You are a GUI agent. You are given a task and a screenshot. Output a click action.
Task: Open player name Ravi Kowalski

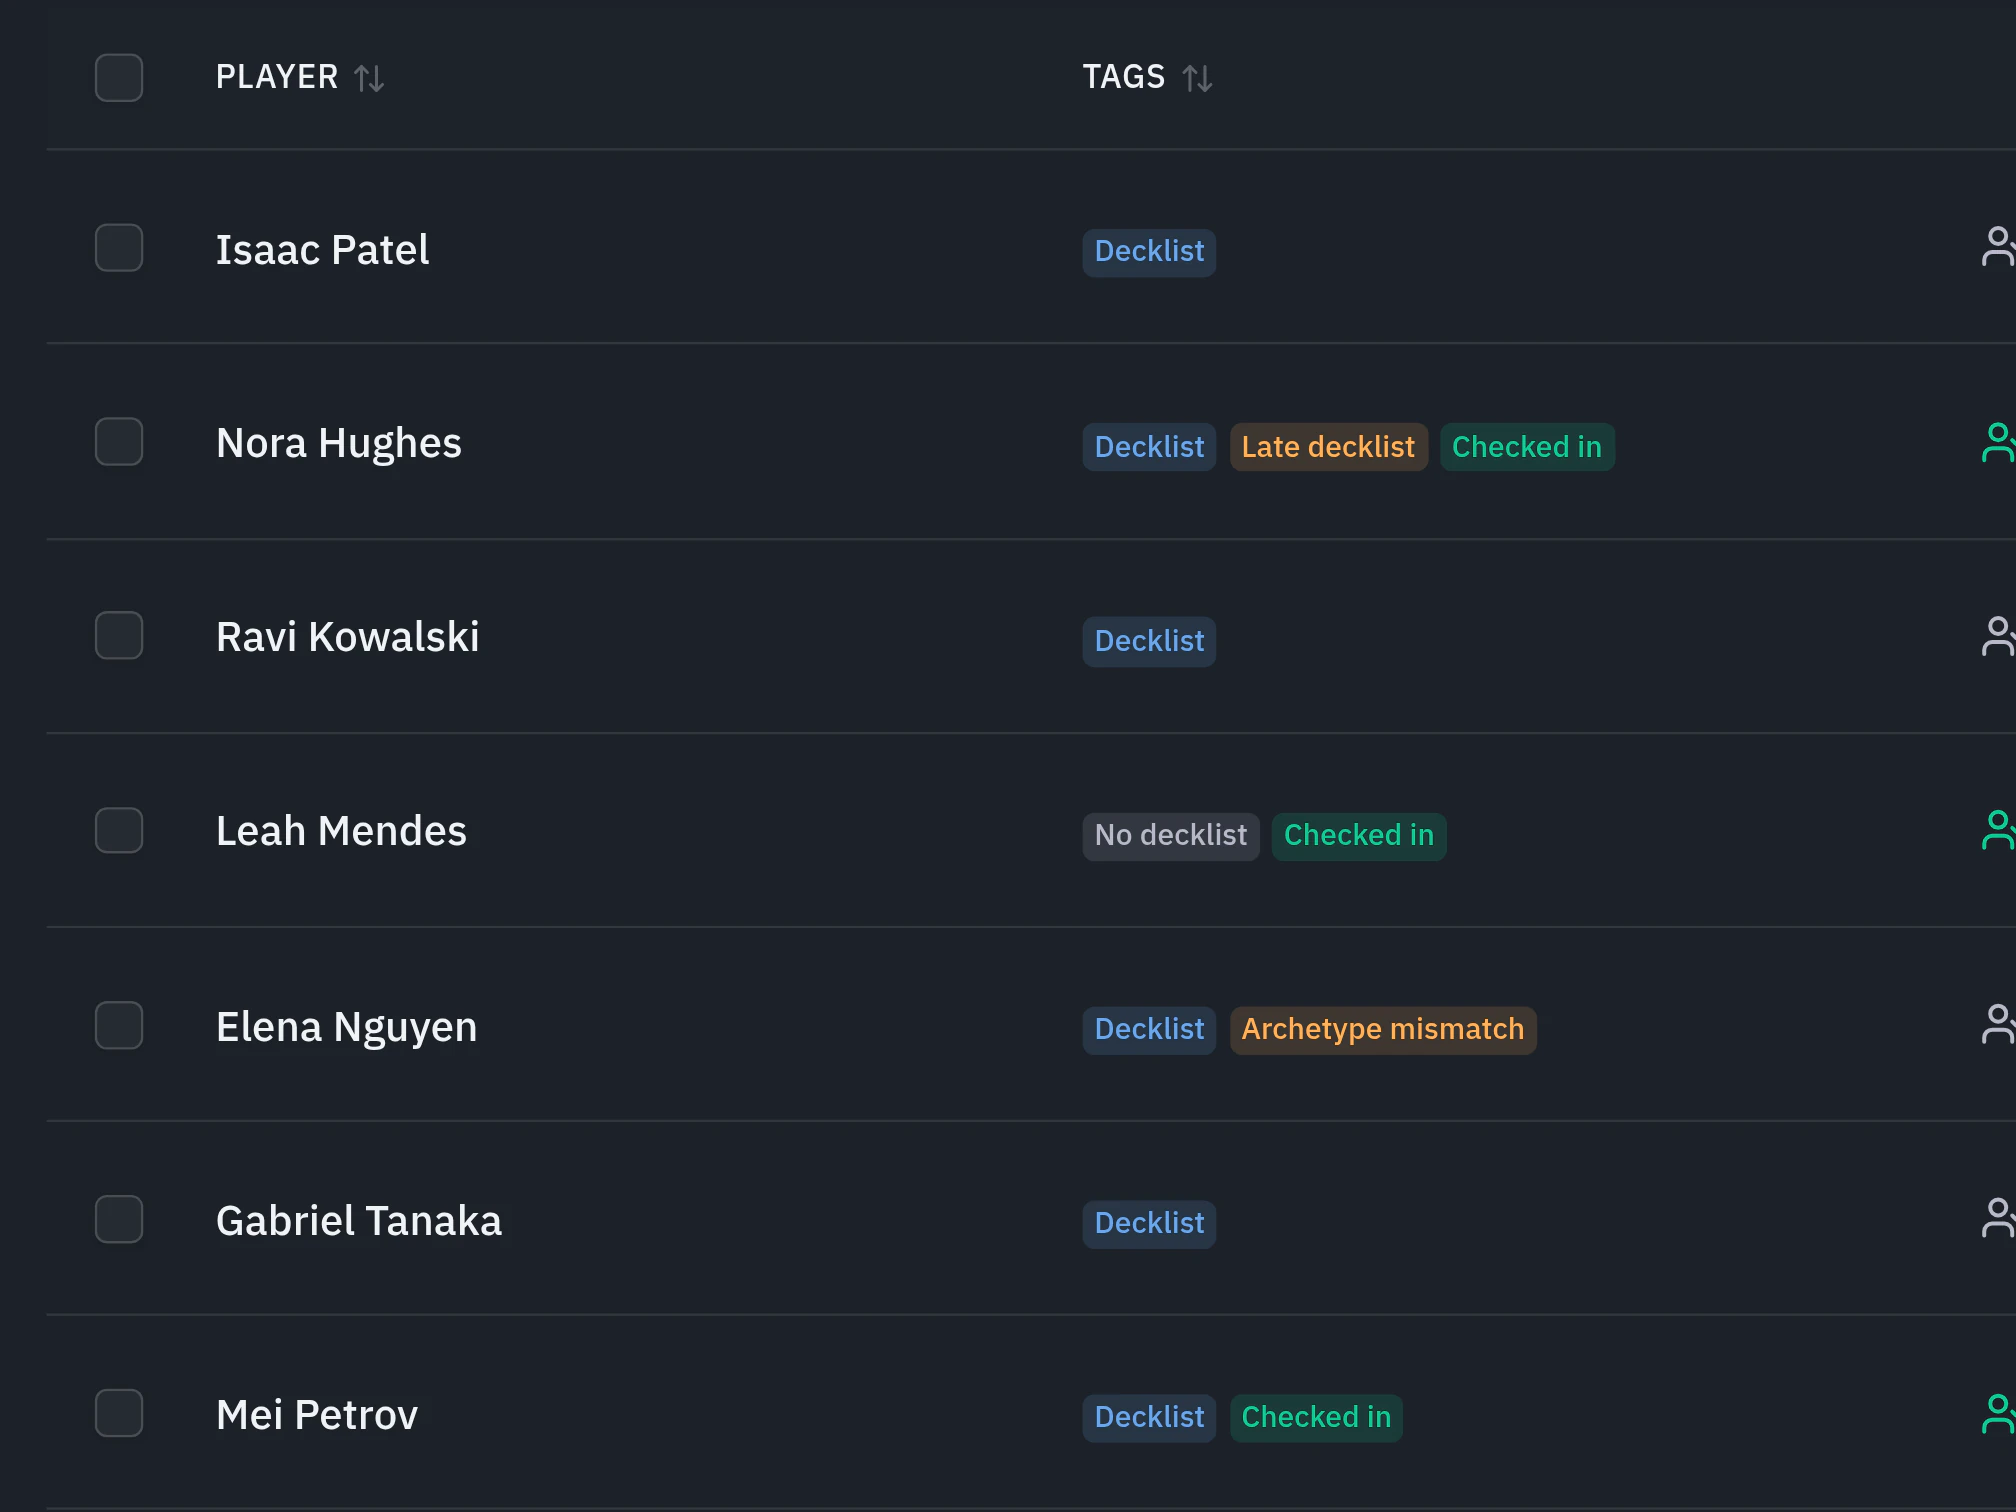pos(348,637)
